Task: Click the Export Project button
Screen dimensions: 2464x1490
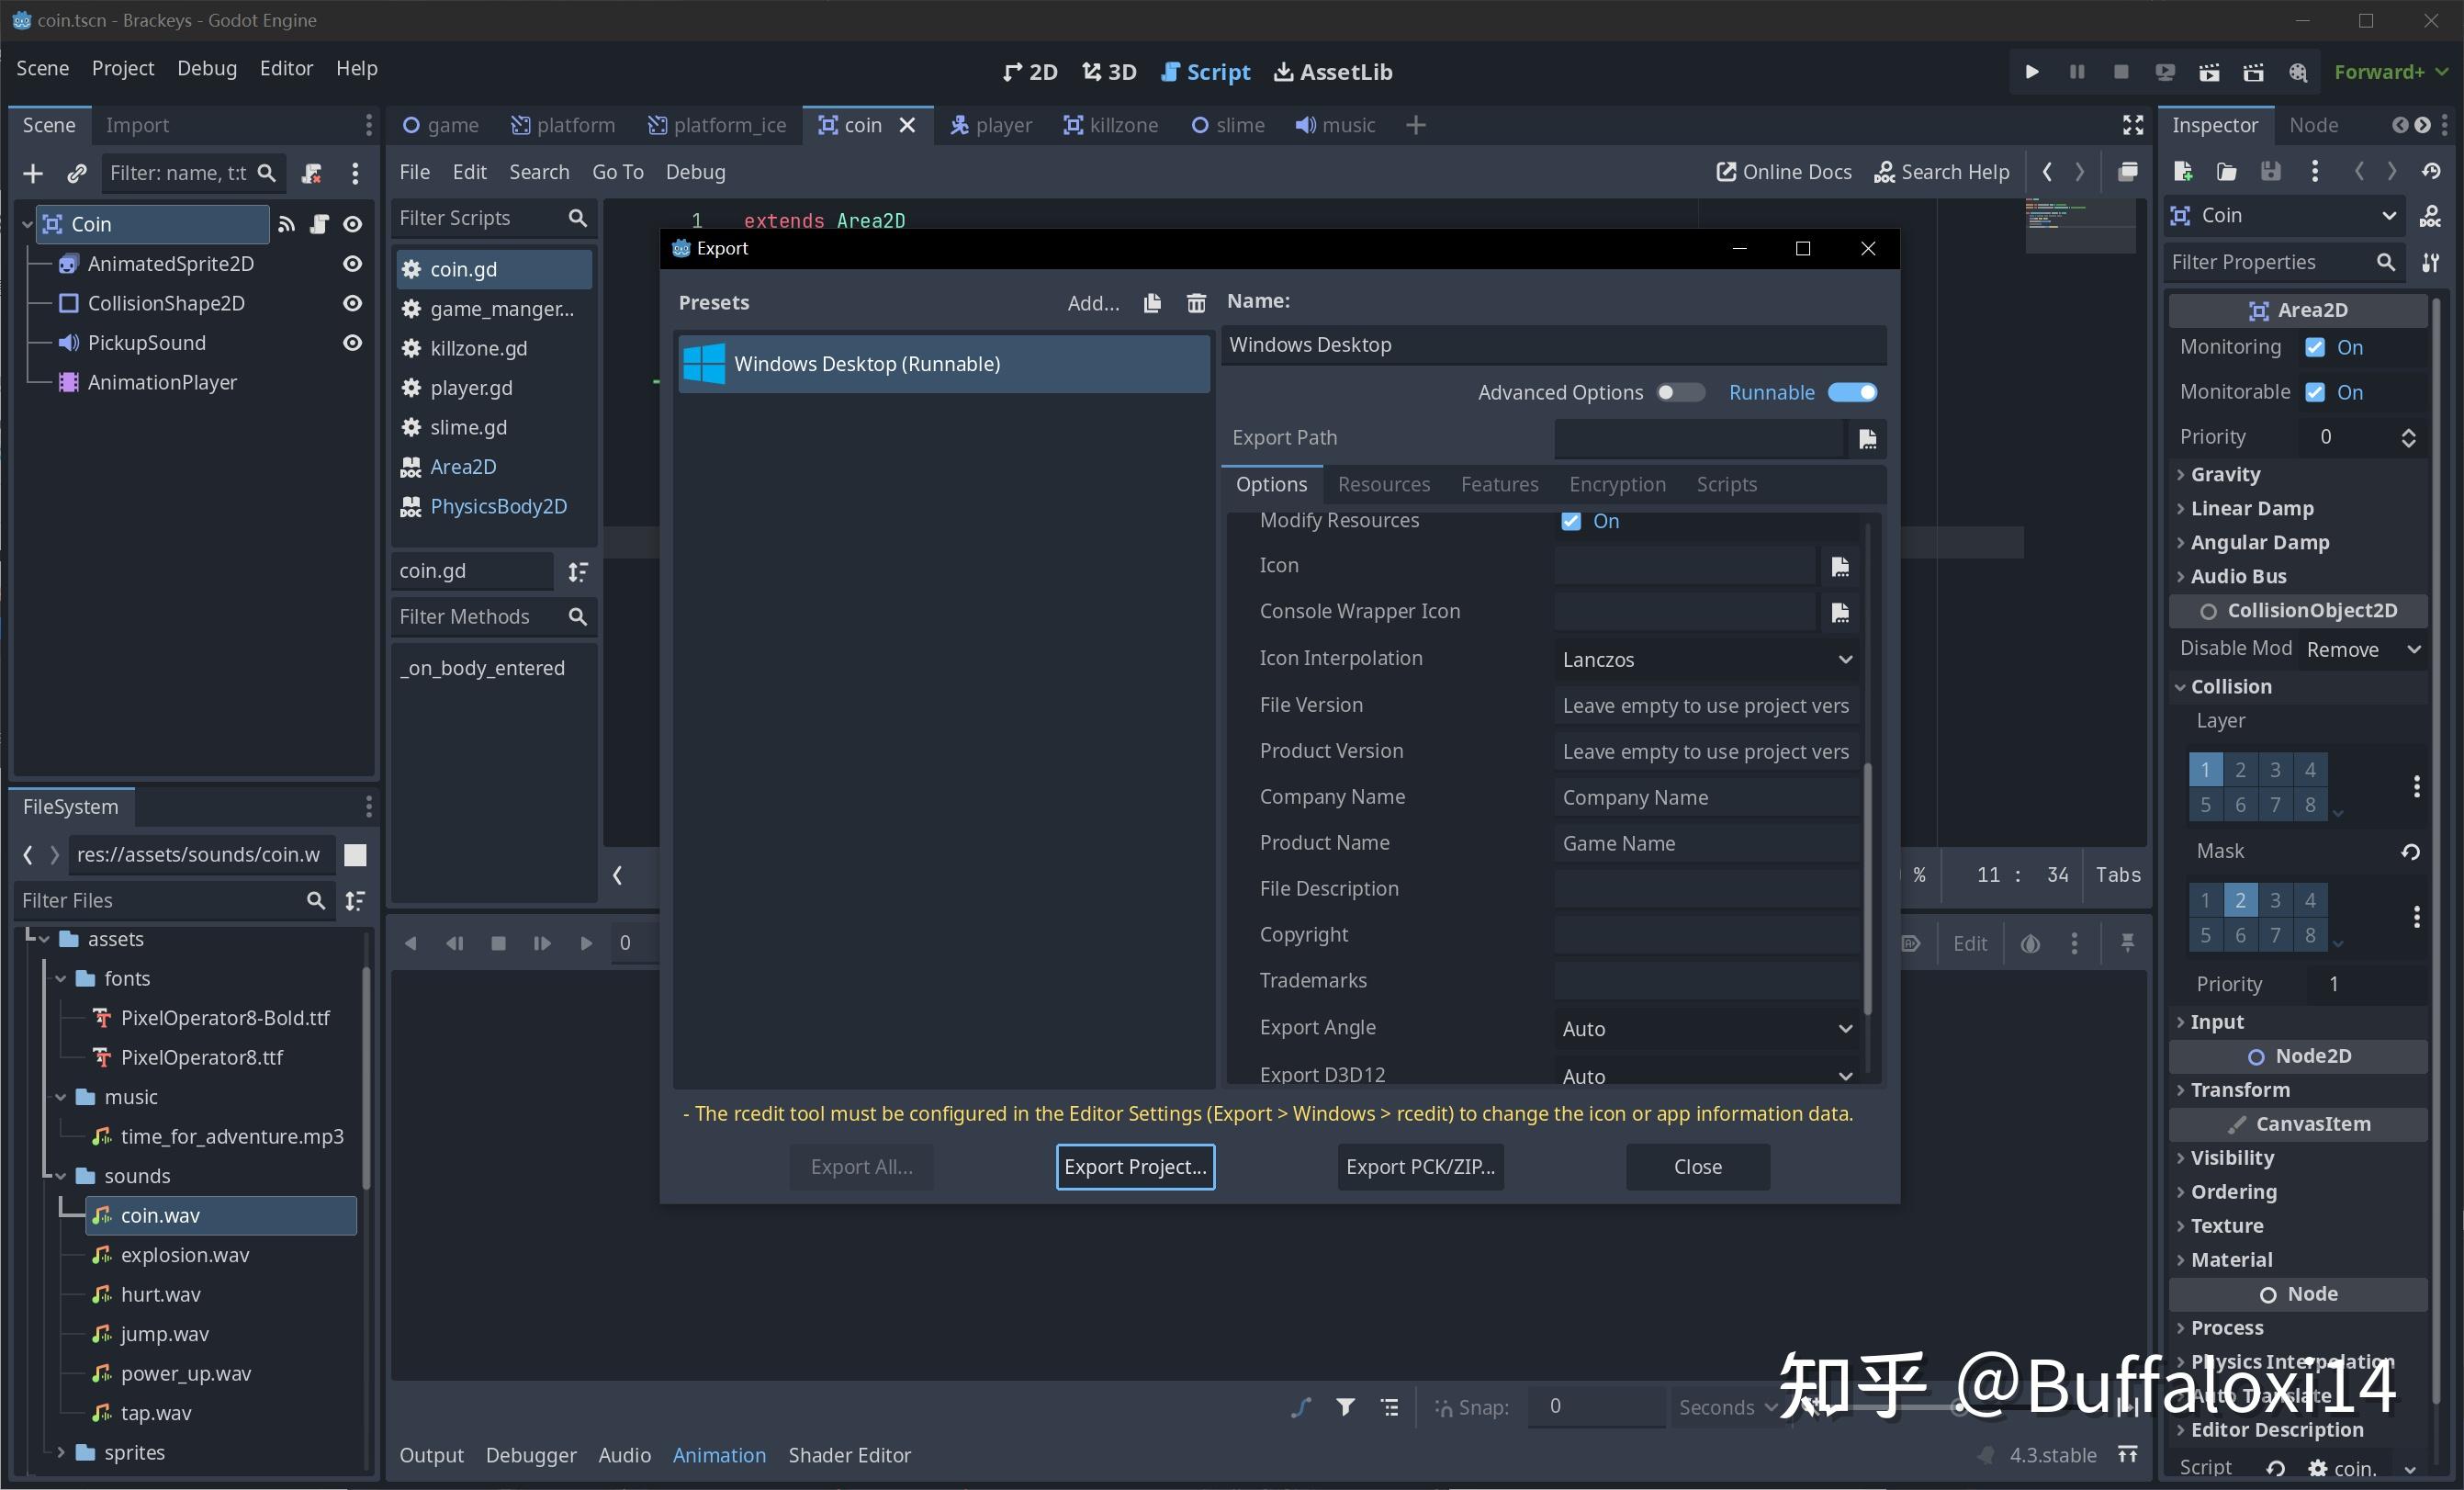Action: coord(1134,1166)
